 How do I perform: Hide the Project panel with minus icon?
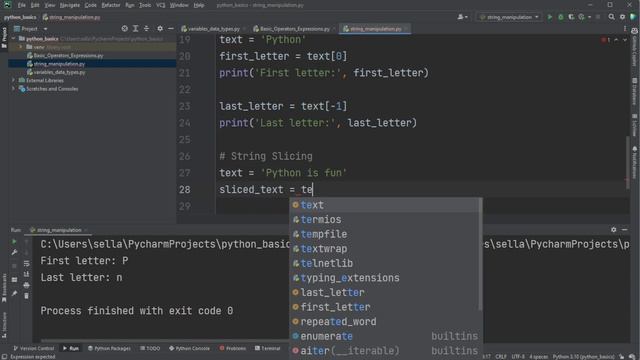(171, 29)
